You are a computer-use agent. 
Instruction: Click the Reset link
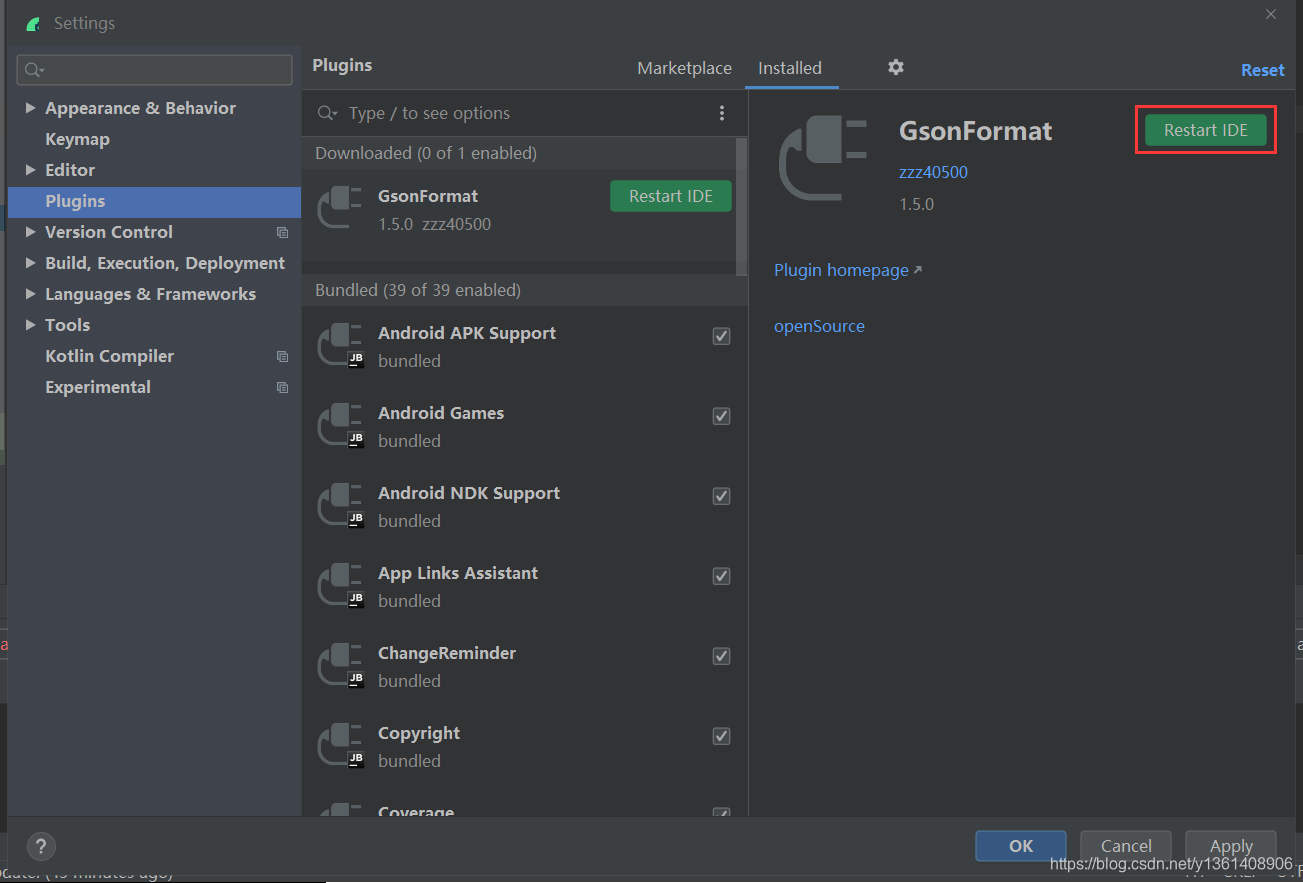pos(1262,70)
